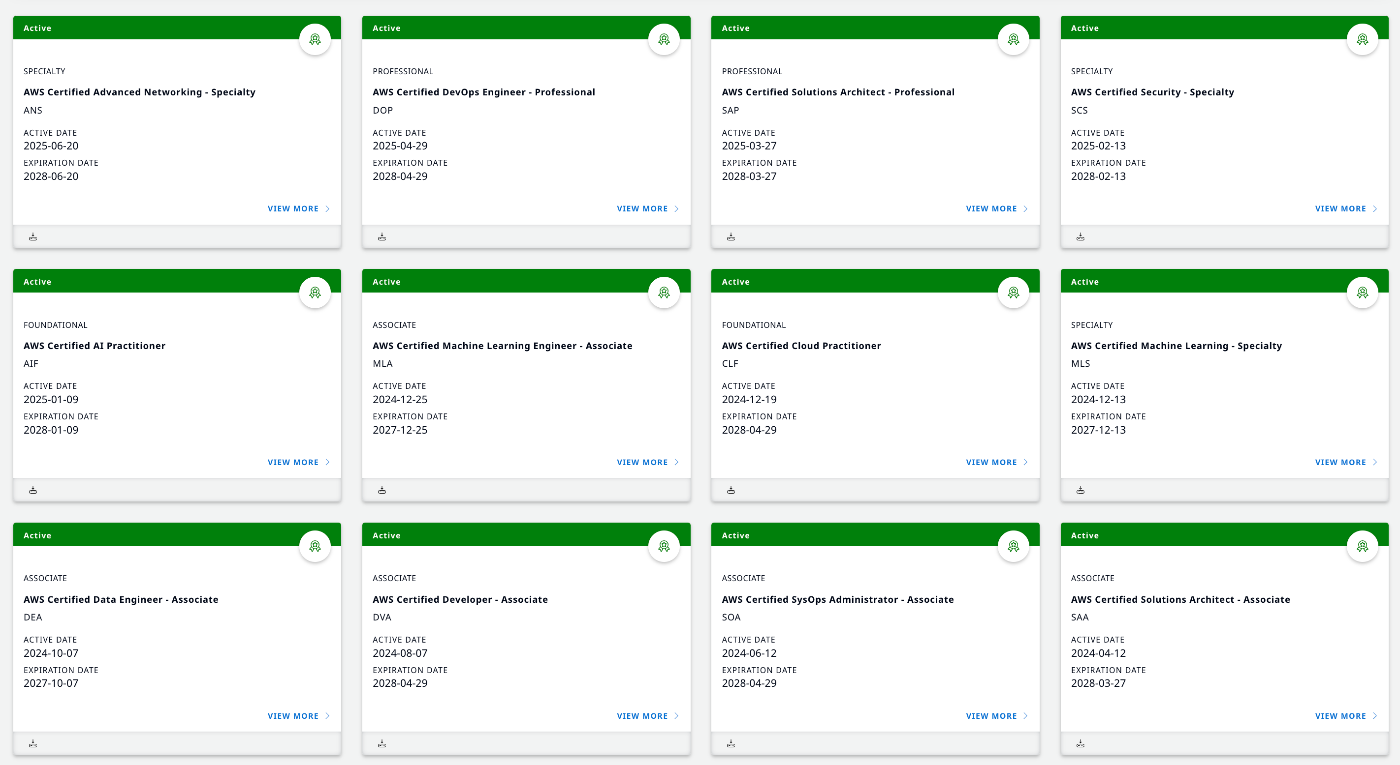Viewport: 1400px width, 765px height.
Task: Click title AWS Certified Machine Learning Engineer - Associate
Action: pyautogui.click(x=503, y=346)
